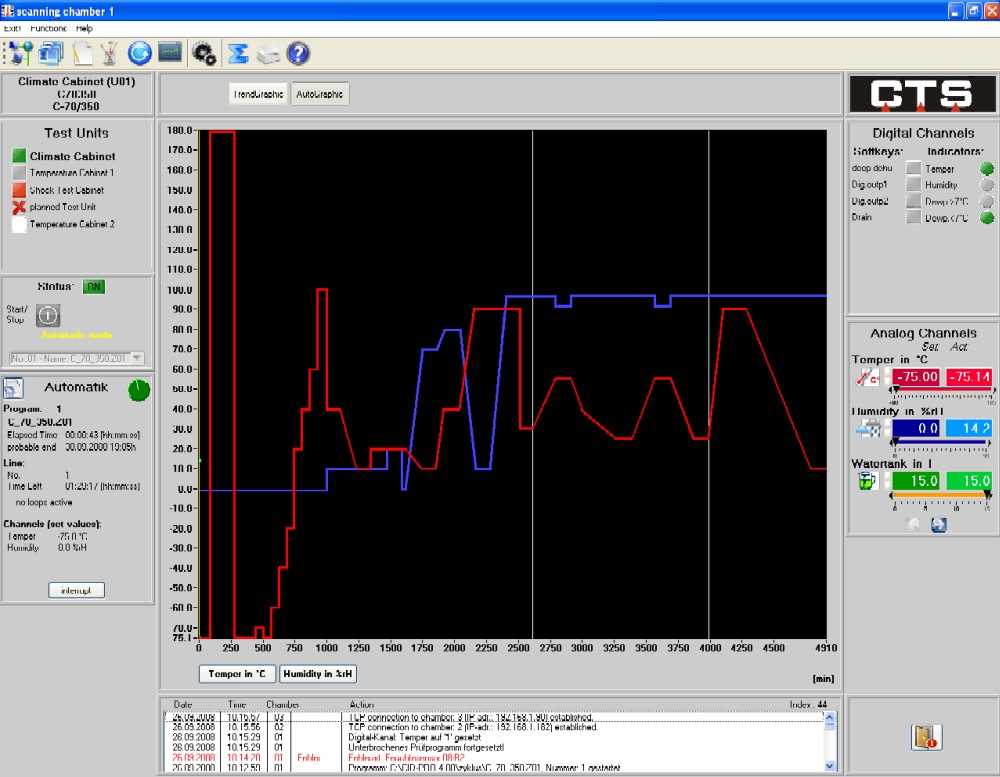Click the Start/Stop power button
This screenshot has width=1000, height=777.
48,315
